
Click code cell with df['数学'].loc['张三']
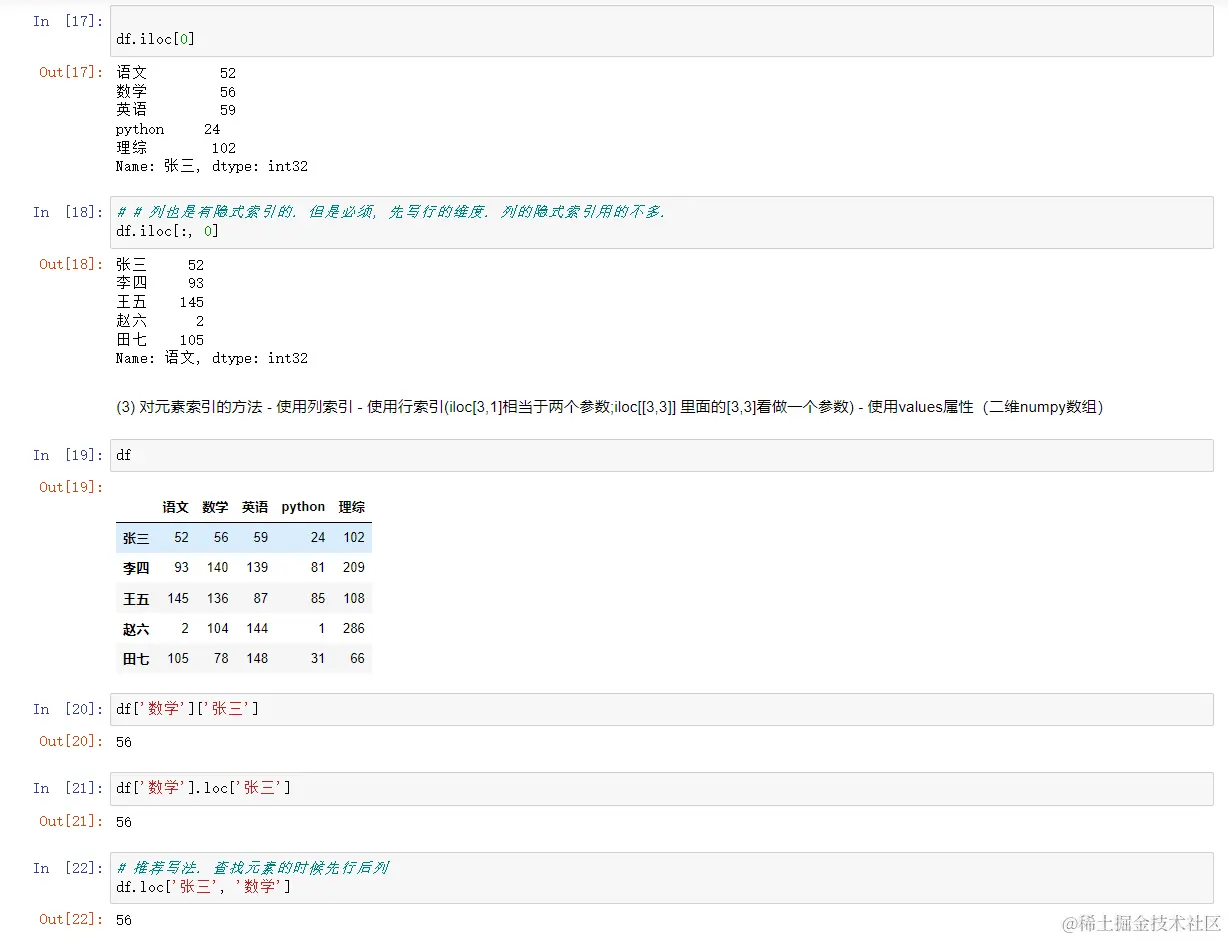click(x=661, y=788)
